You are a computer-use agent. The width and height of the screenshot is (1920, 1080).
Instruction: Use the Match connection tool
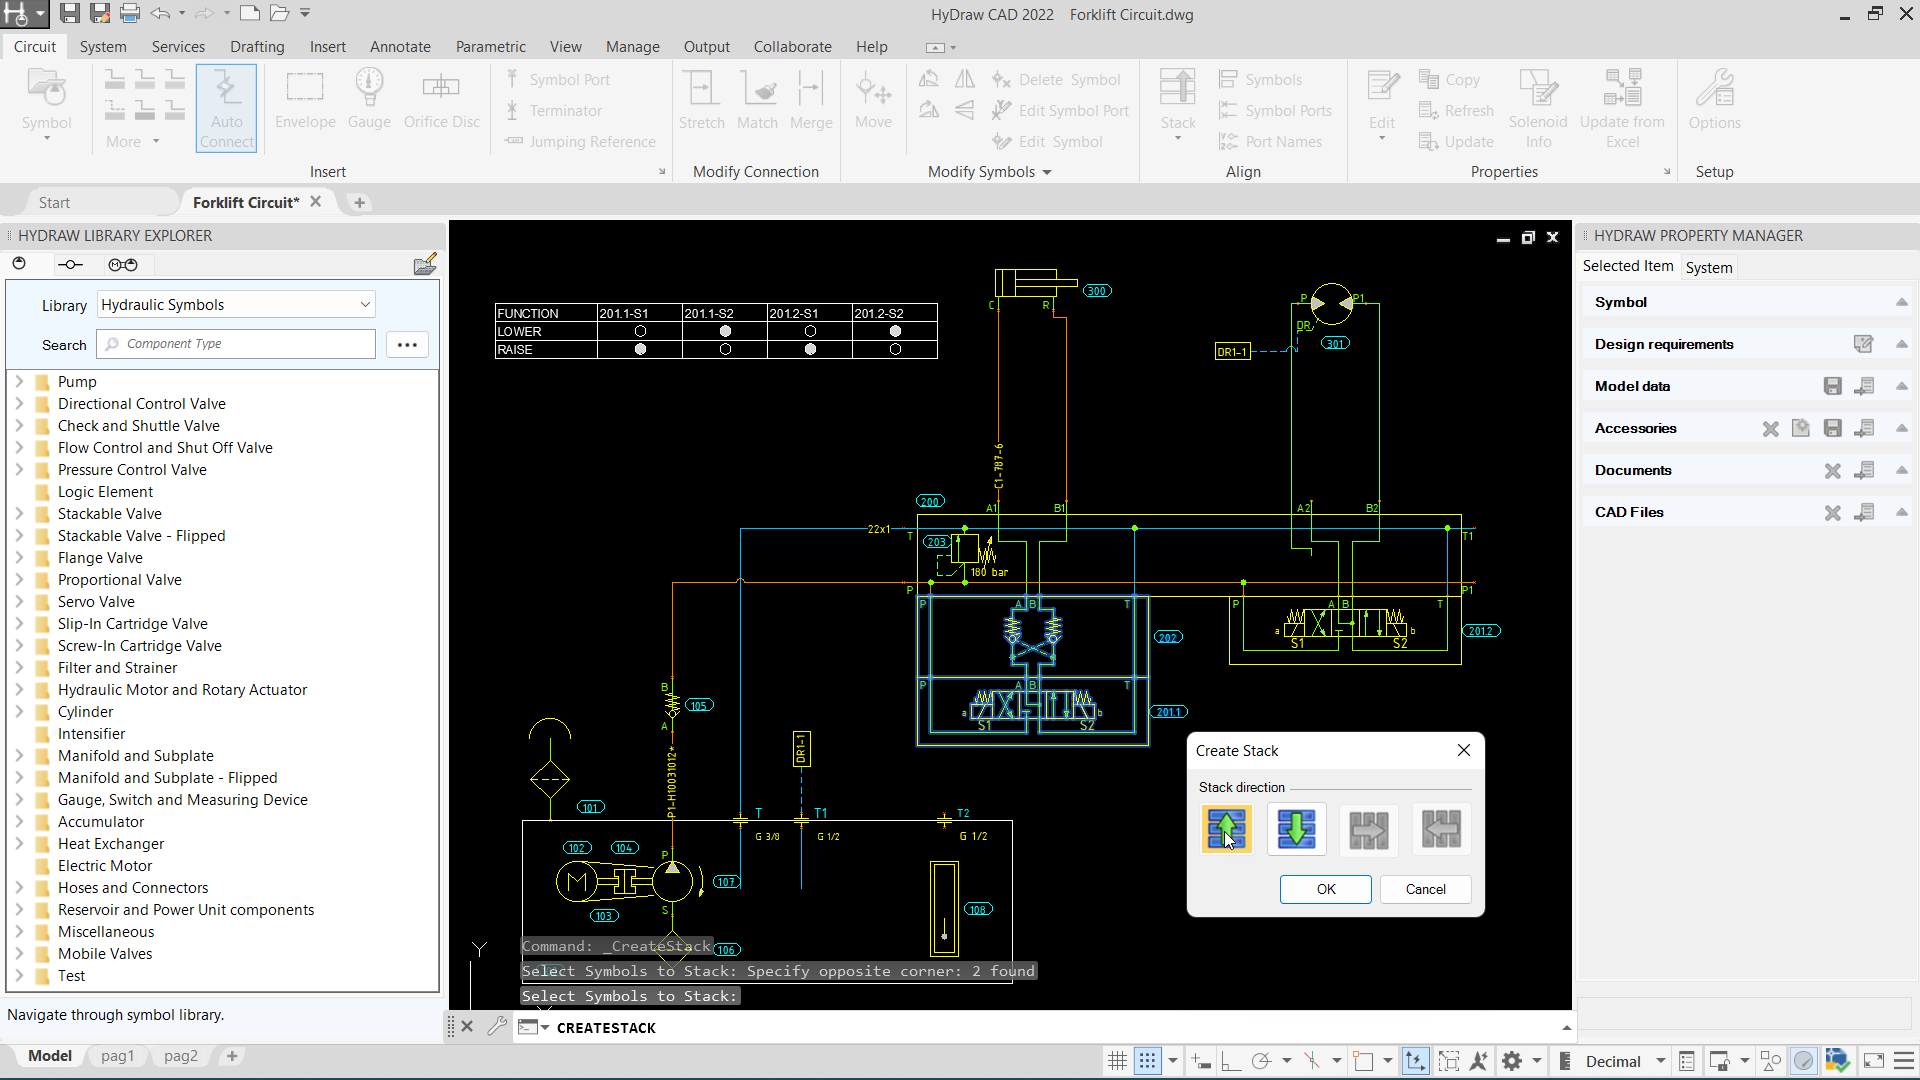click(x=758, y=100)
